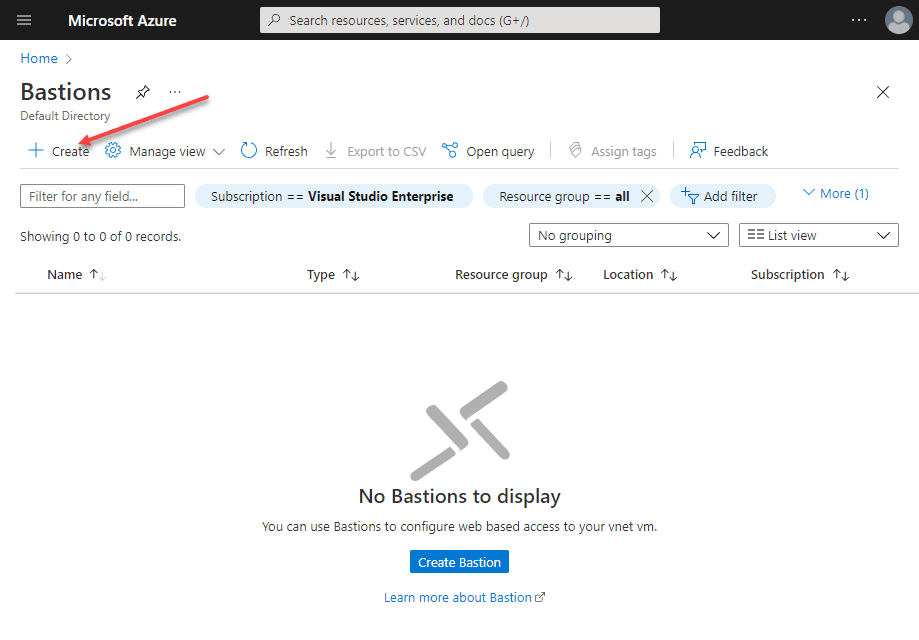Click the Manage view gear icon

[x=113, y=151]
